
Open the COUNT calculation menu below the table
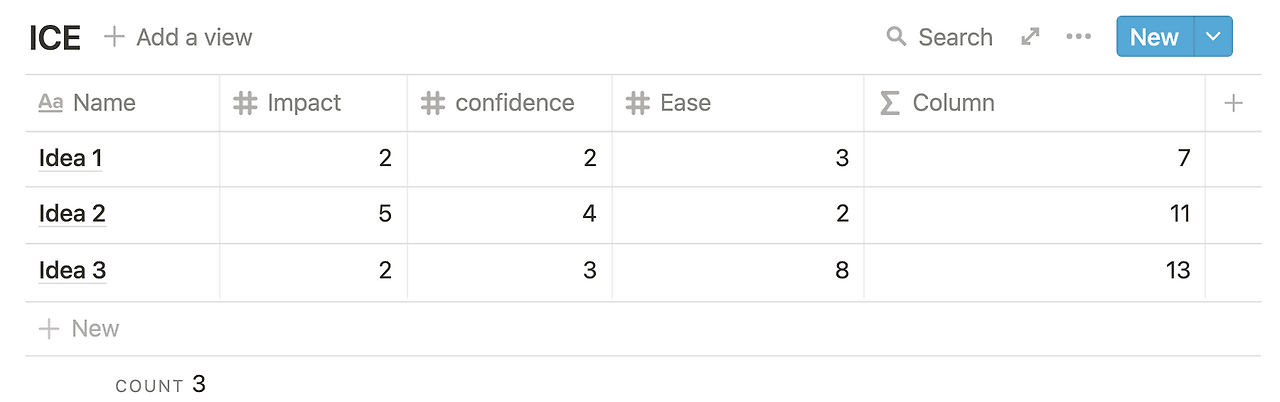(x=160, y=385)
